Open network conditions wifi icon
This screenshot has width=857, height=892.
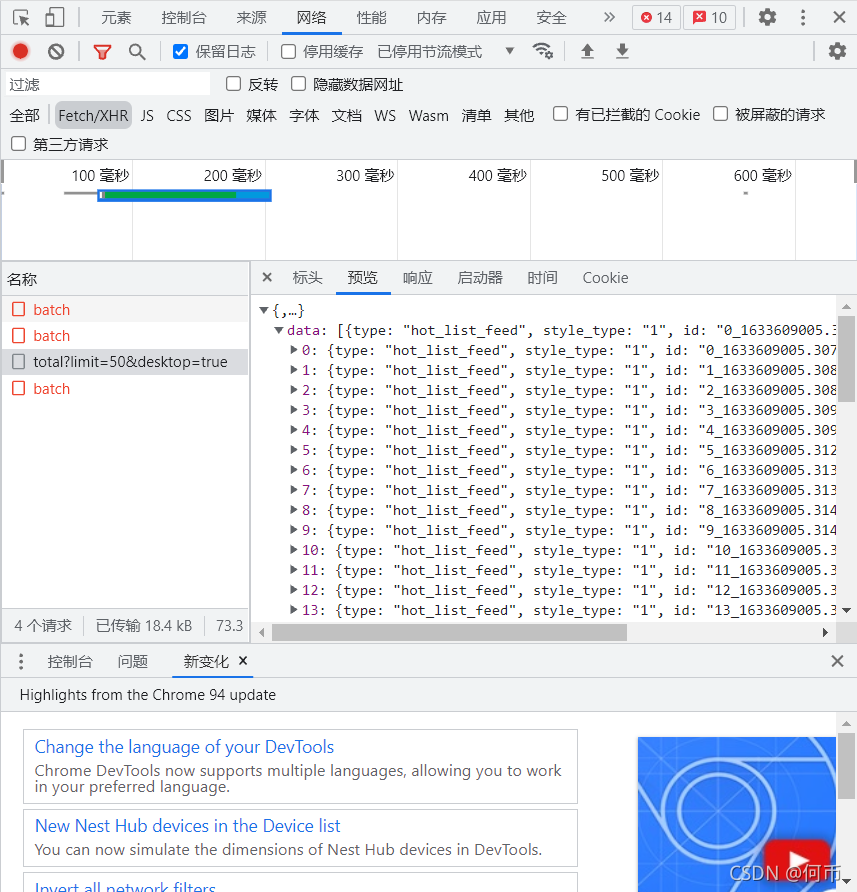tap(543, 51)
